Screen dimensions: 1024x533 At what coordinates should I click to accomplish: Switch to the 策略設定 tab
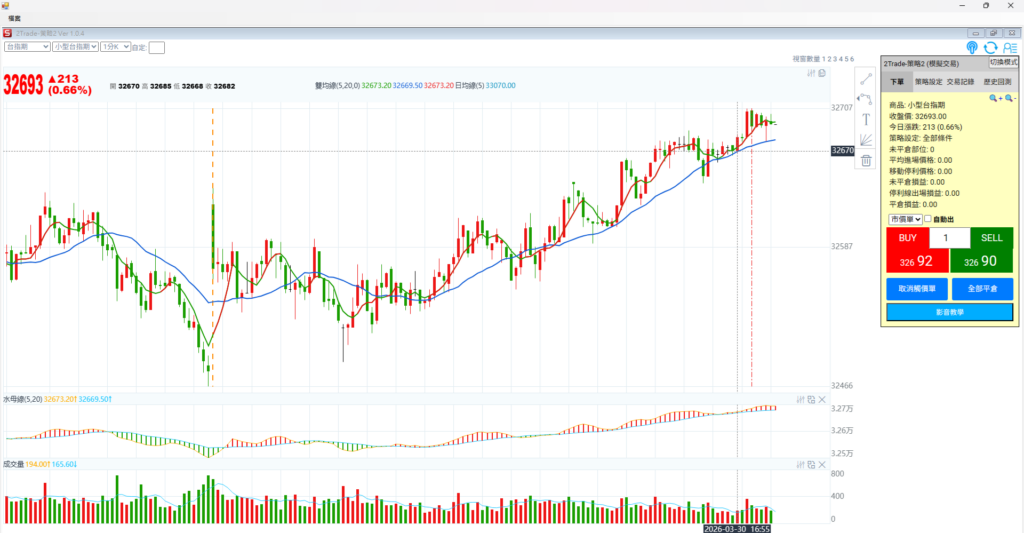click(923, 82)
